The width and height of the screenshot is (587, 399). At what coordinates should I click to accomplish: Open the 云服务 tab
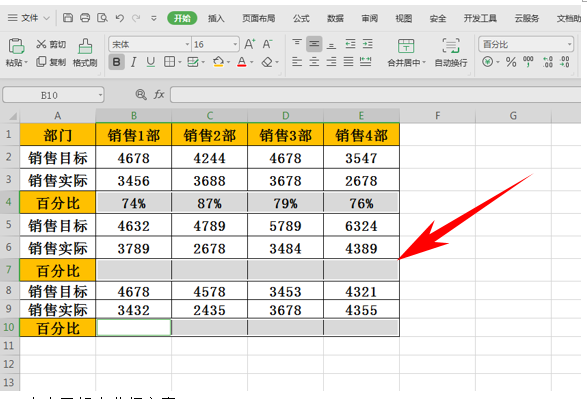point(526,18)
